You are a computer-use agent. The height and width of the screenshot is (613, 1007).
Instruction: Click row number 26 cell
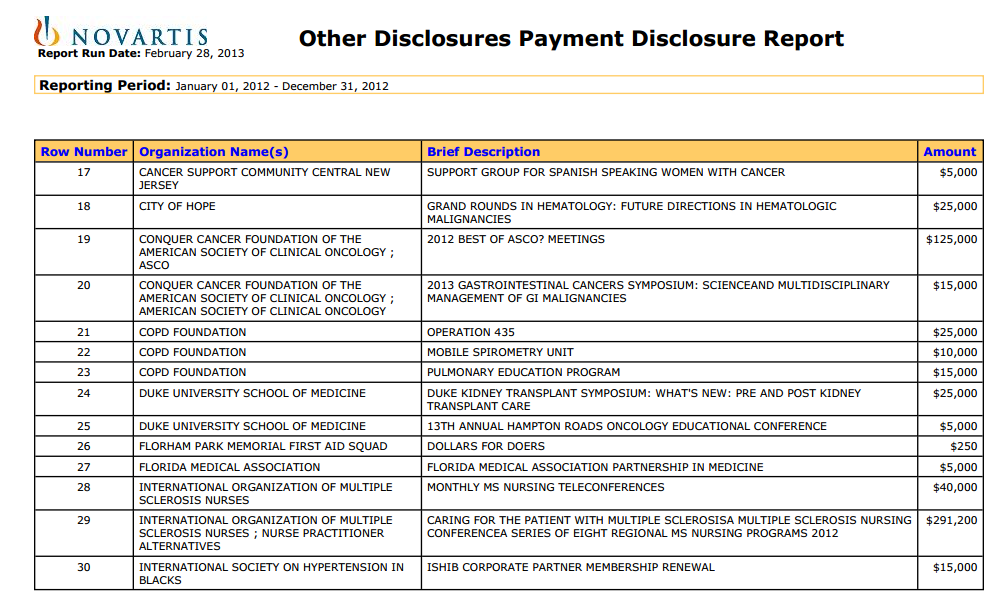pos(83,446)
